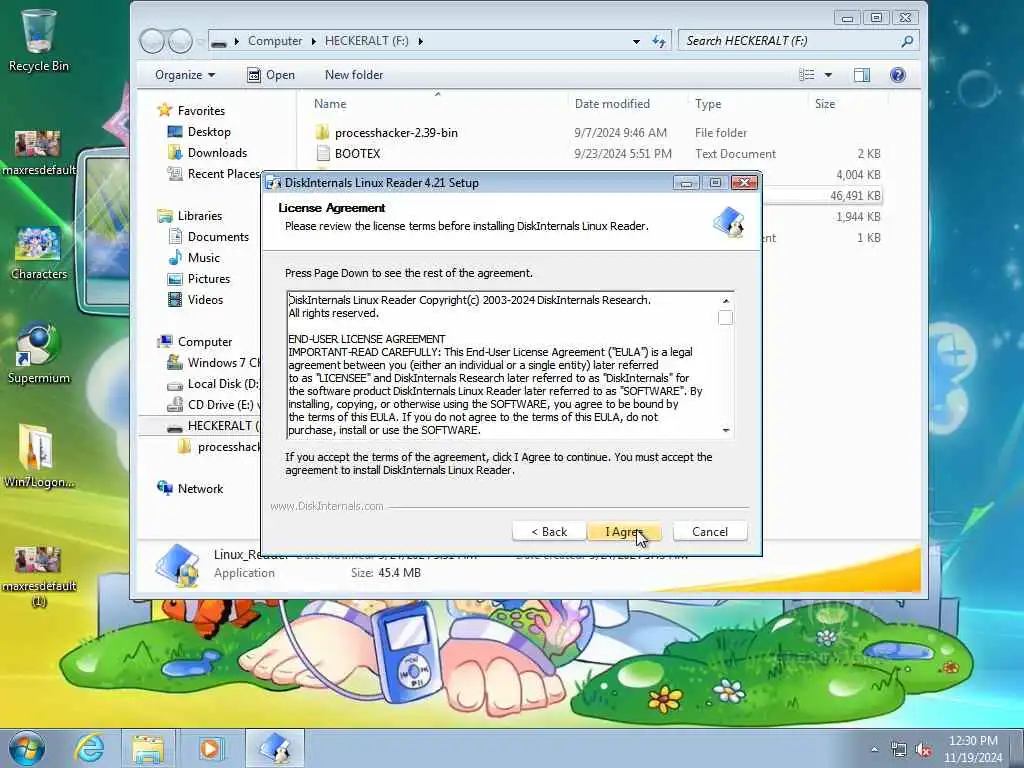Click the Explorer Forward navigation button

click(x=180, y=41)
